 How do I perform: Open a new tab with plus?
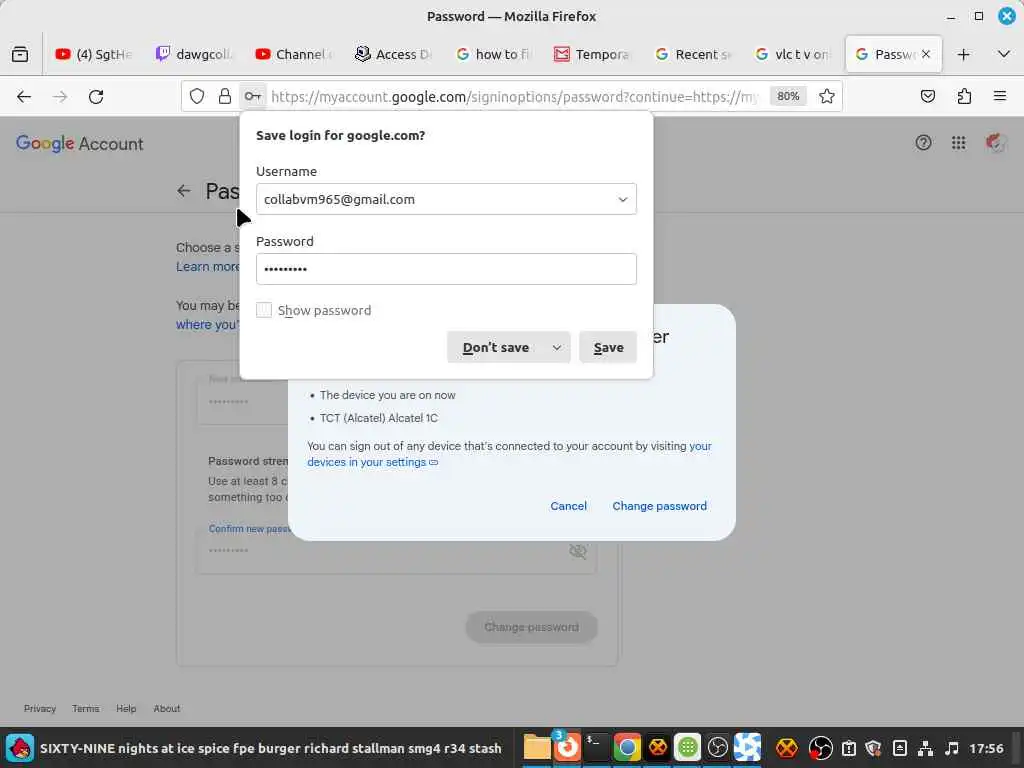tap(963, 54)
